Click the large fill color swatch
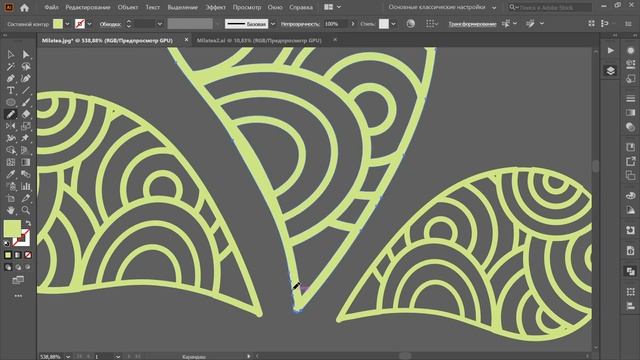Viewport: 640px width, 360px height. click(12, 228)
